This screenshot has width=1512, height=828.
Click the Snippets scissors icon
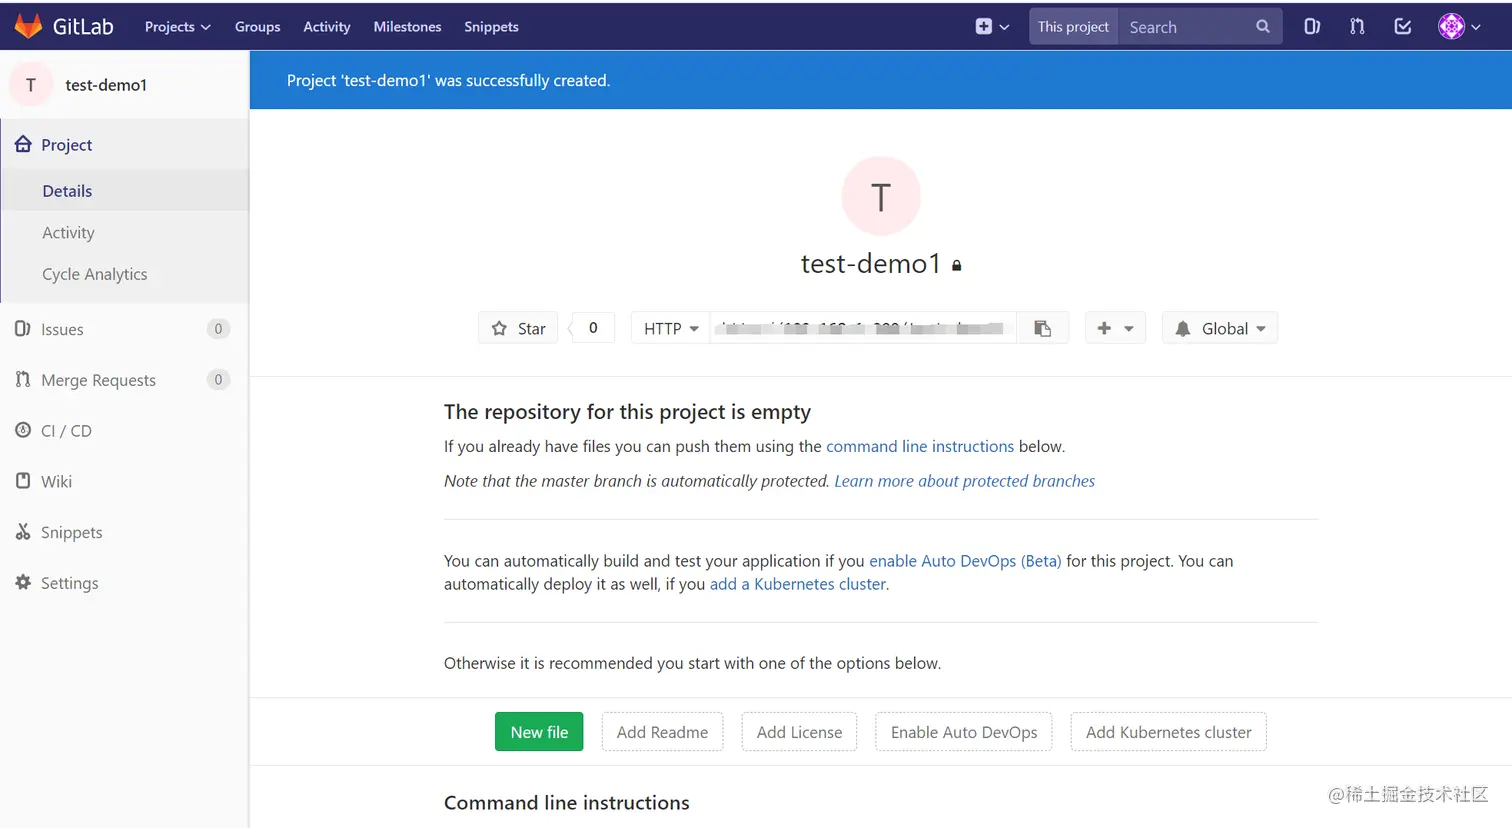pos(23,531)
